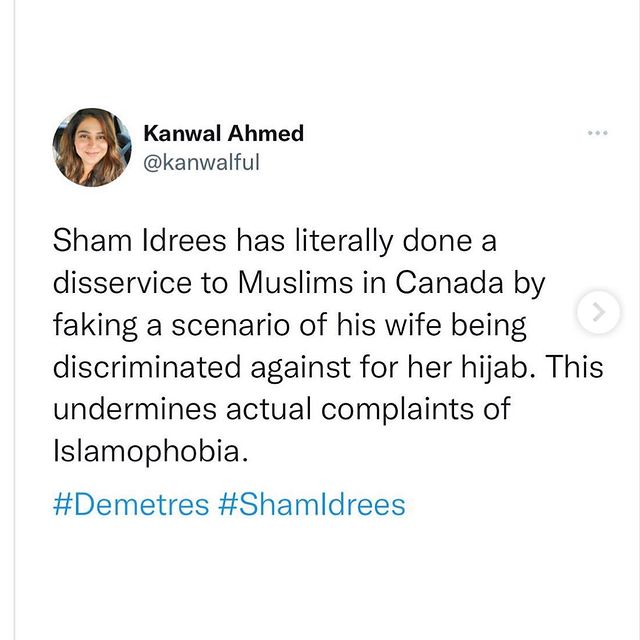Go to next slide with chevron arrow

(598, 312)
